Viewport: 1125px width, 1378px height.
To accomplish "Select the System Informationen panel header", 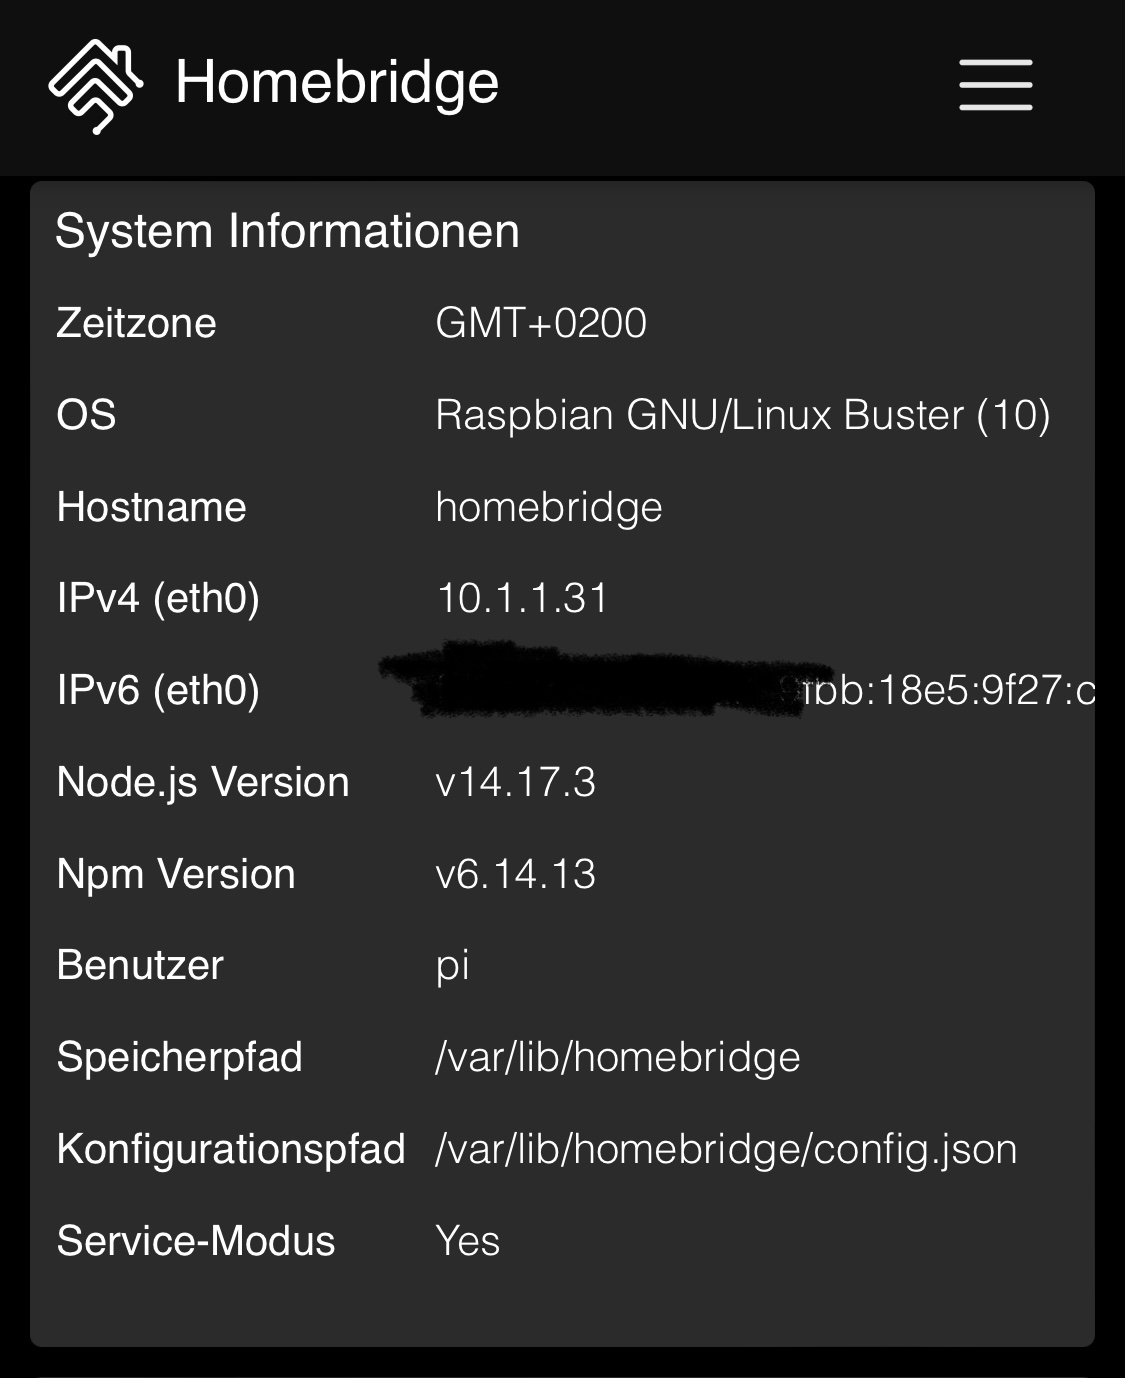I will 288,231.
